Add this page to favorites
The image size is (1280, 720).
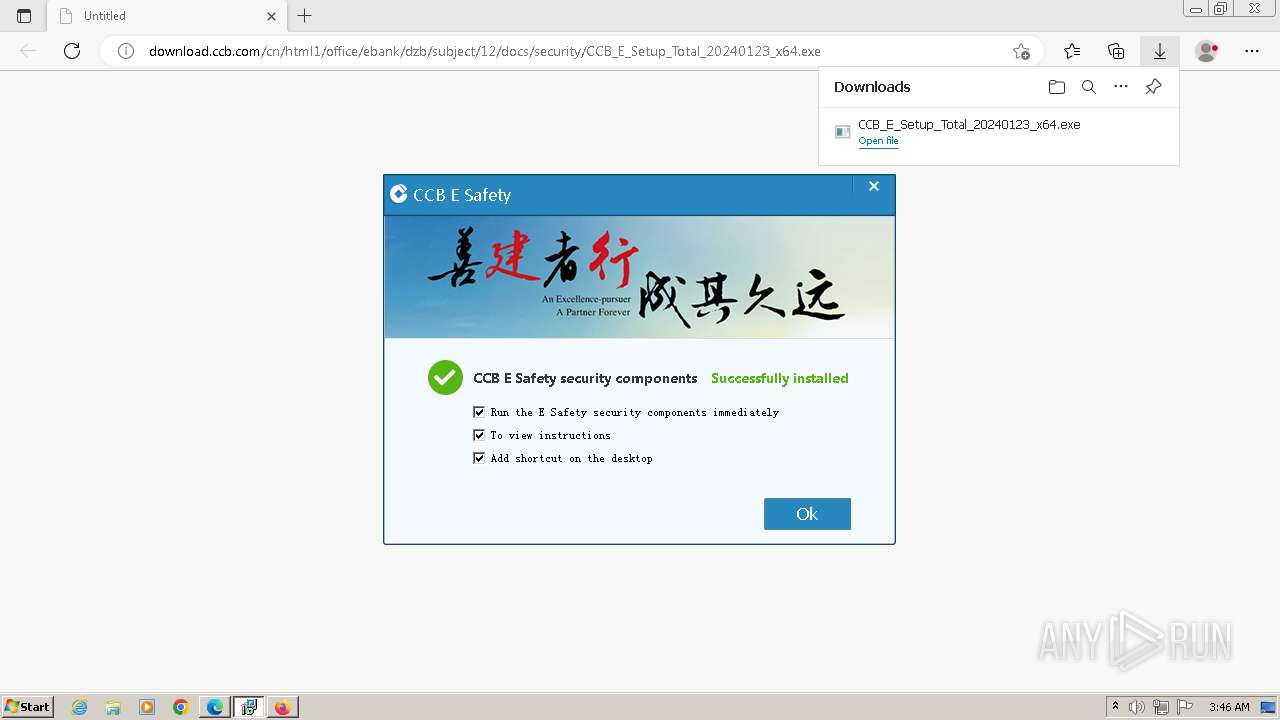click(1021, 51)
